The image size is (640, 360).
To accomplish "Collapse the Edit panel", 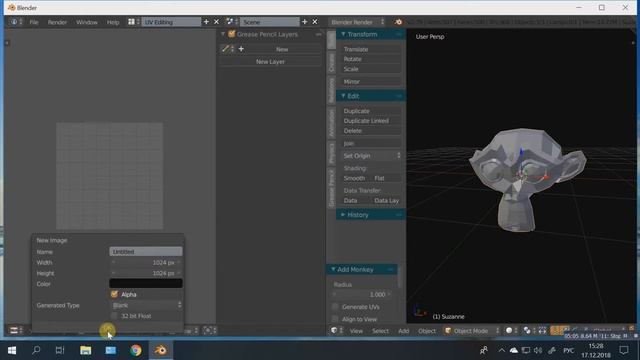I will [x=343, y=96].
